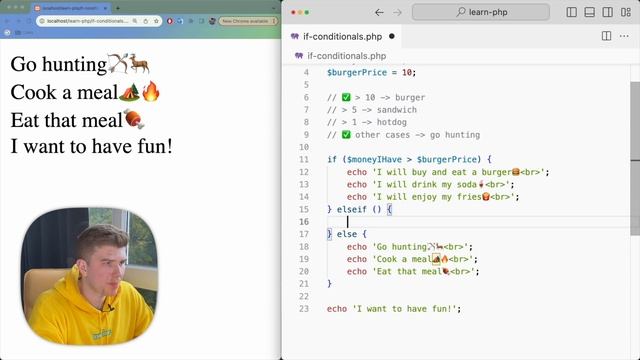
Task: Open the bookmarks bar folder
Action: click(23, 32)
